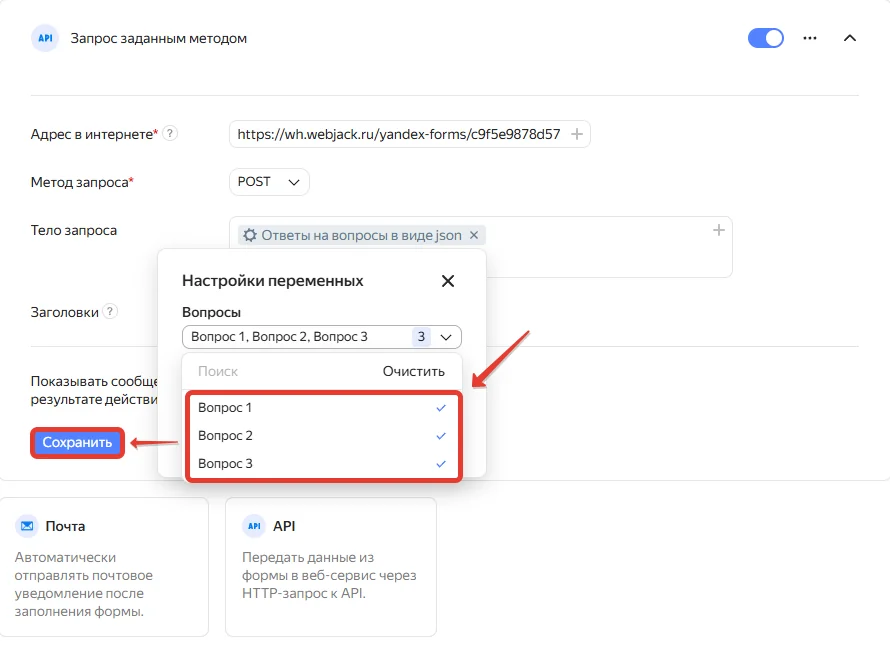Toggle the blue action enable switch

[x=766, y=38]
